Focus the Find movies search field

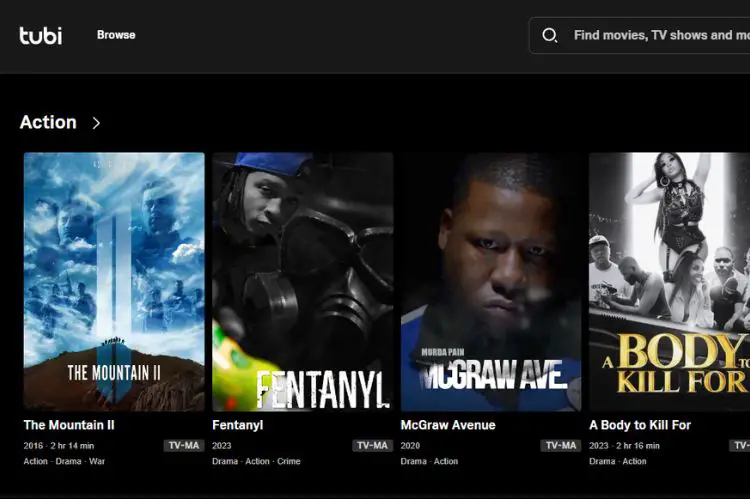[x=640, y=35]
